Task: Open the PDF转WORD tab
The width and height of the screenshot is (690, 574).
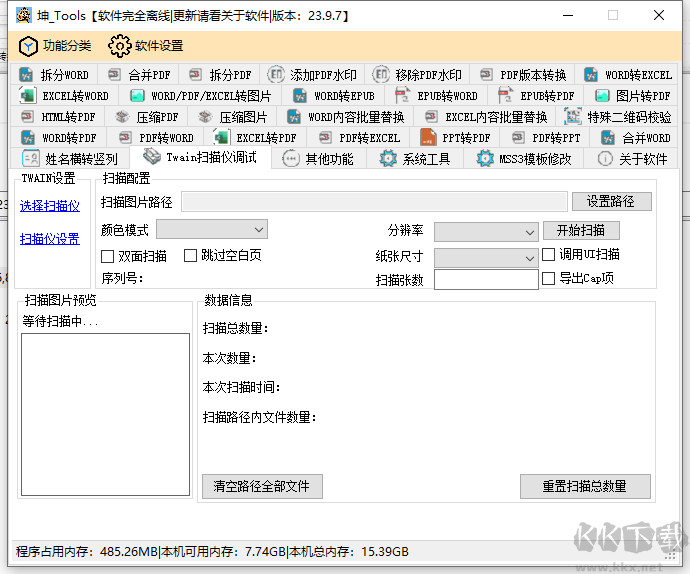Action: [156, 138]
